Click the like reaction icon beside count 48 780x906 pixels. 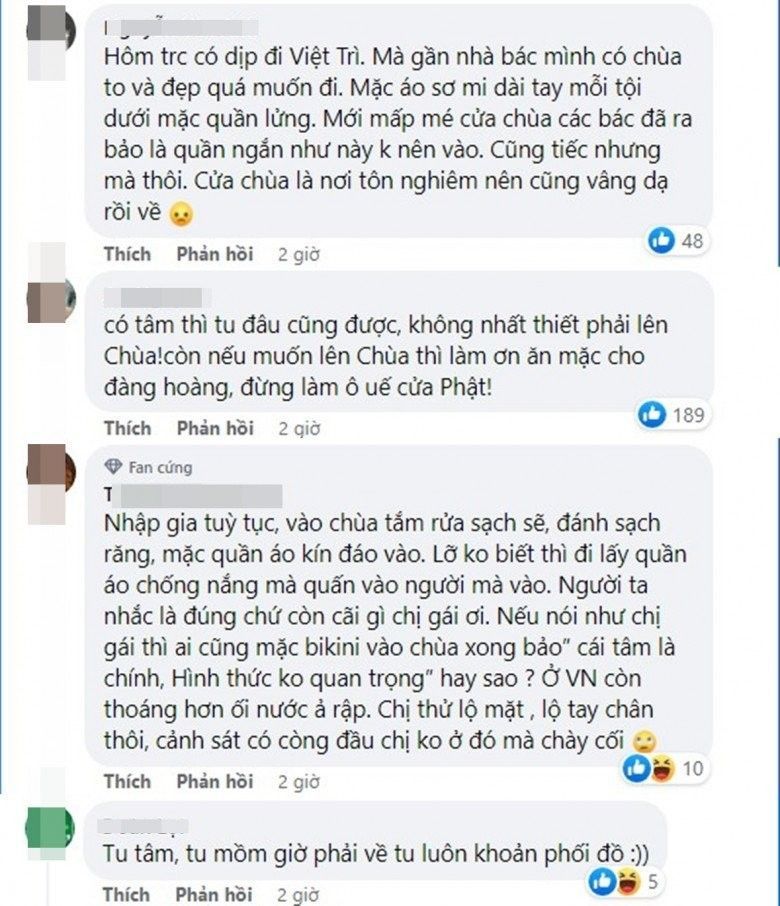pos(661,240)
